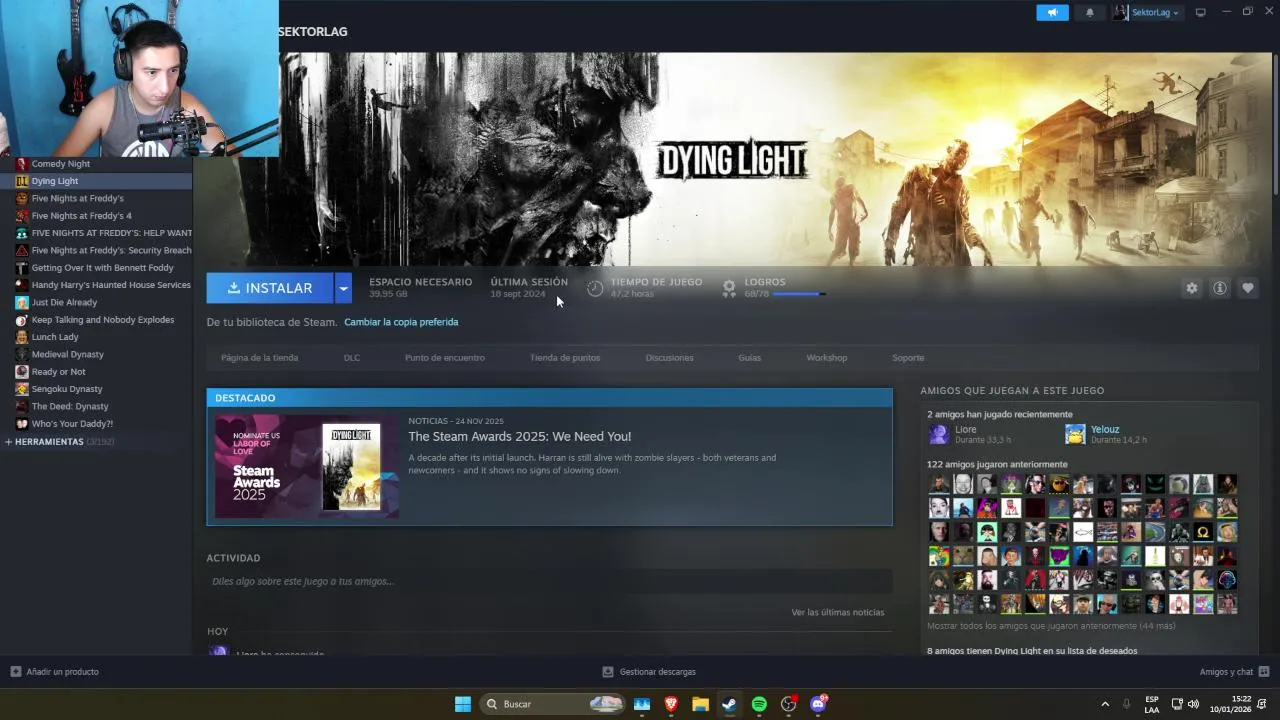
Task: Select Comedy Night in library list
Action: click(x=96, y=164)
